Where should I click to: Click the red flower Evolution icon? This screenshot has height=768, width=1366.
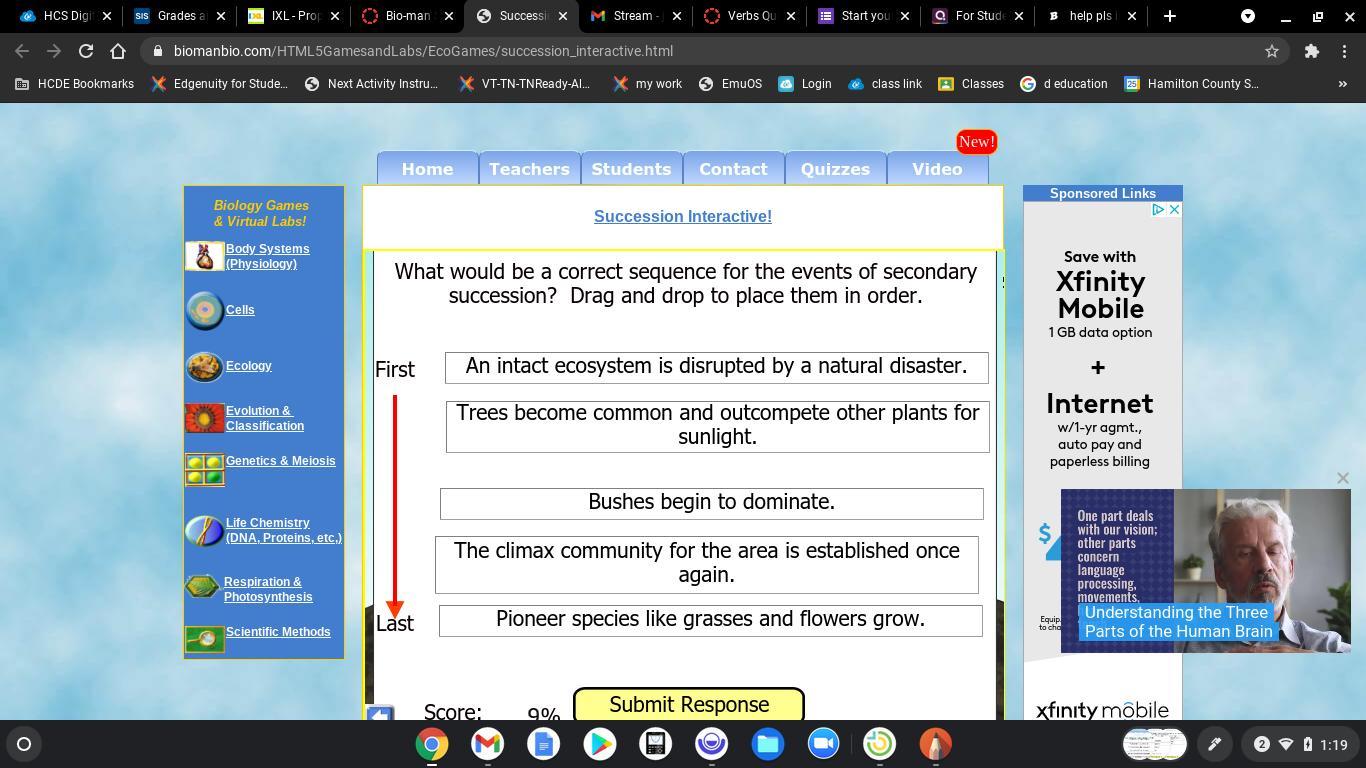[x=205, y=418]
